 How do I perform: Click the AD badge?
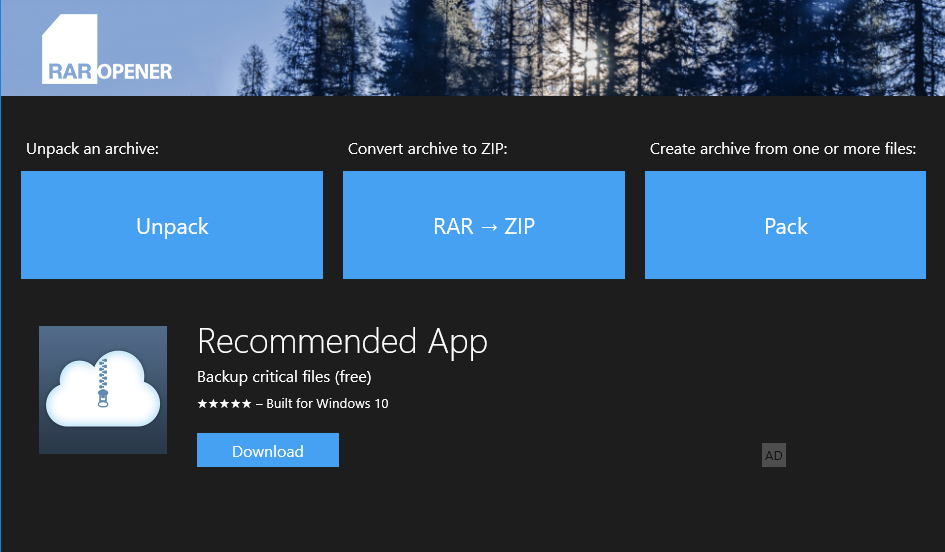[773, 456]
